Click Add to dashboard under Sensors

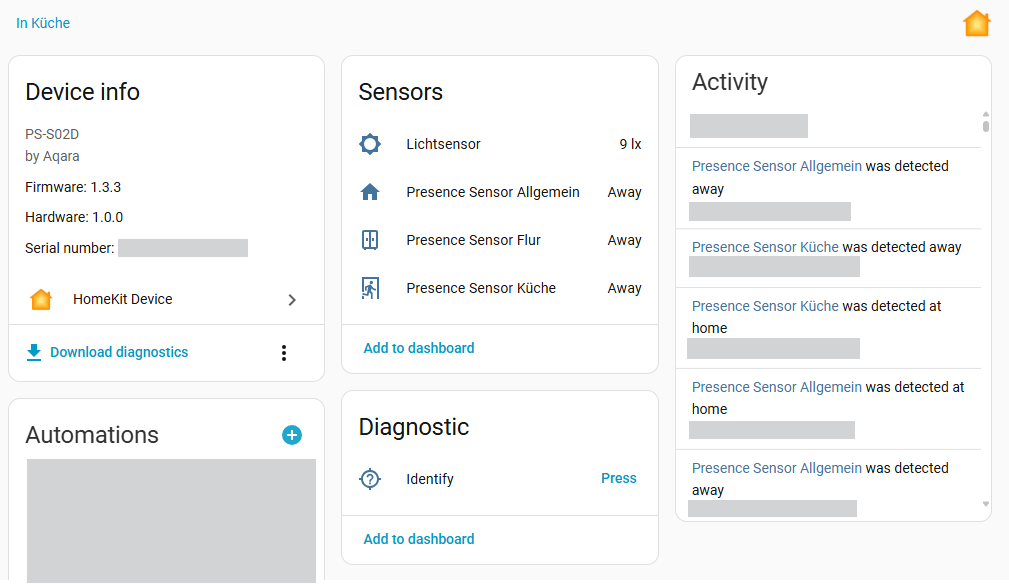click(x=419, y=348)
